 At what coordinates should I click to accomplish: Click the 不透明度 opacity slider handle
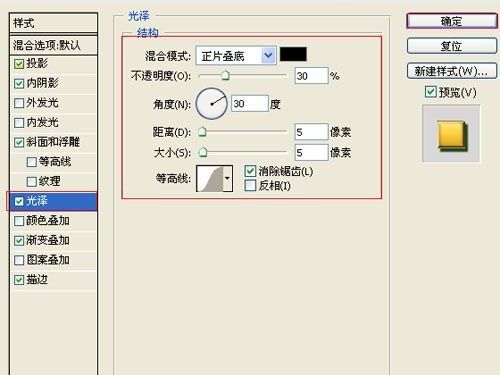pos(226,75)
